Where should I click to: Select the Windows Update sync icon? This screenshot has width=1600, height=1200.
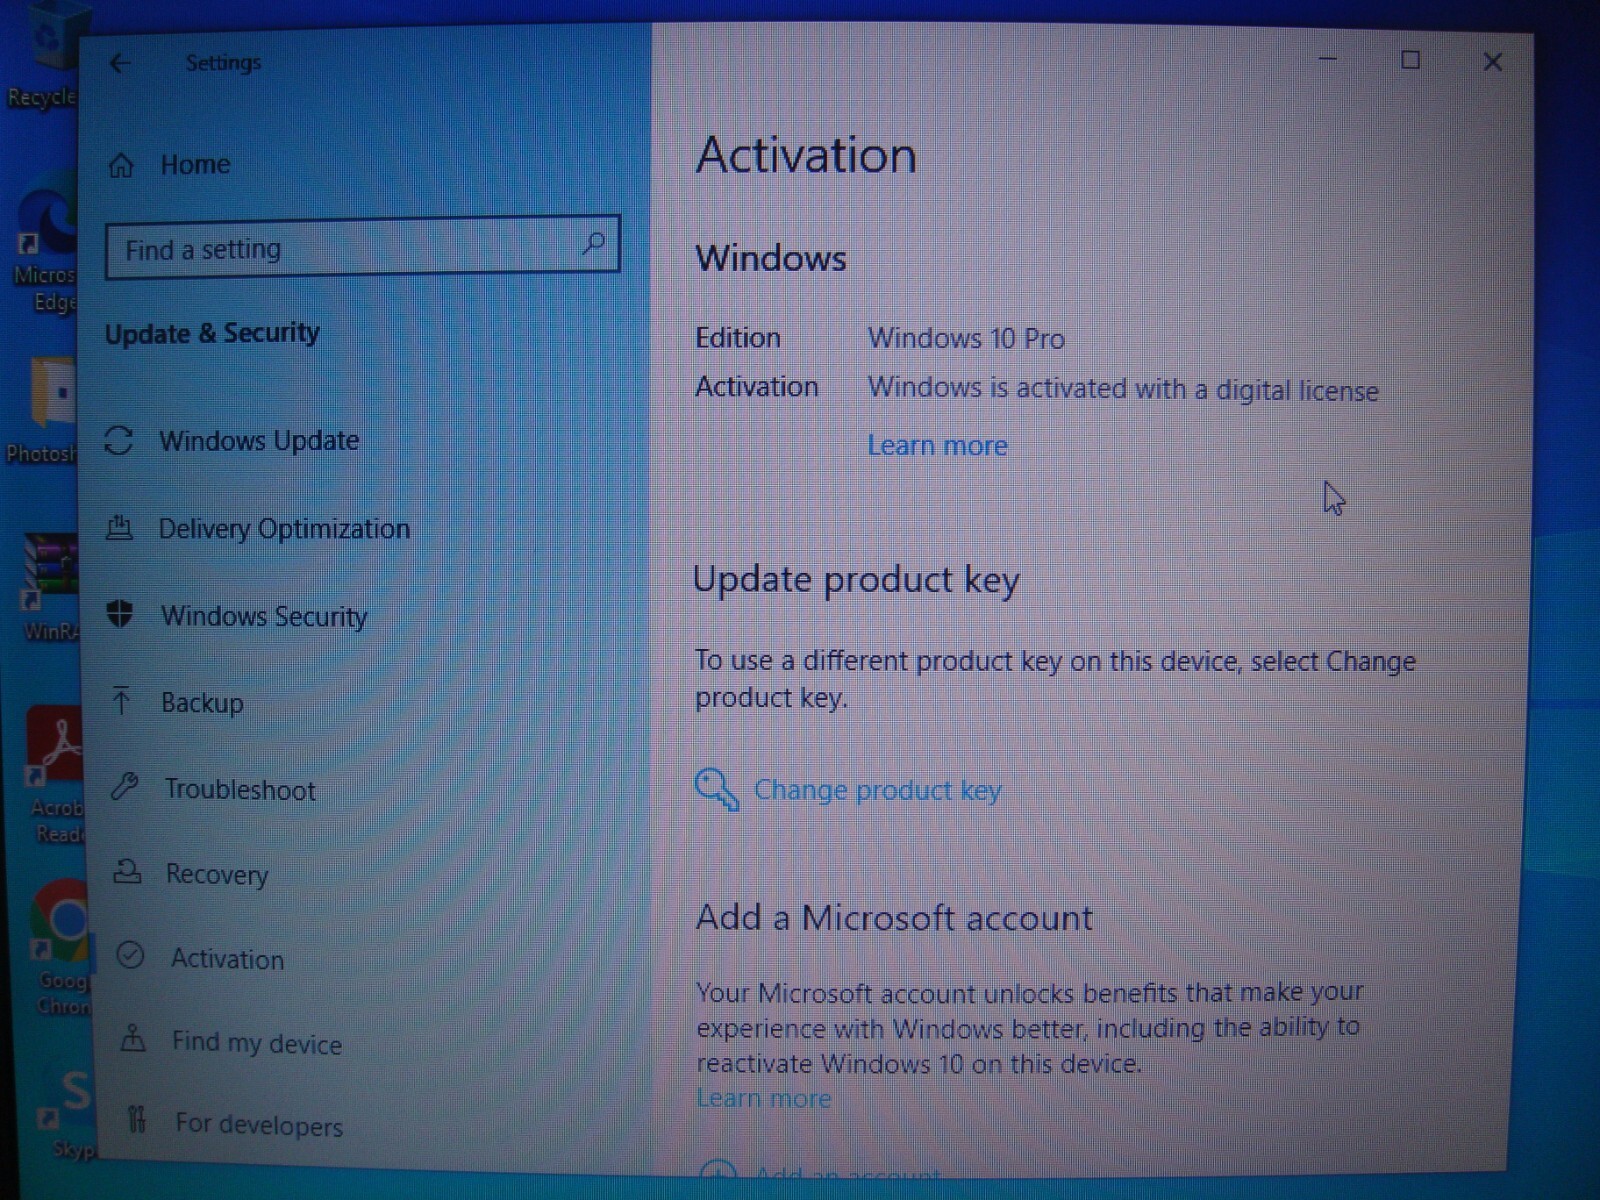[119, 440]
